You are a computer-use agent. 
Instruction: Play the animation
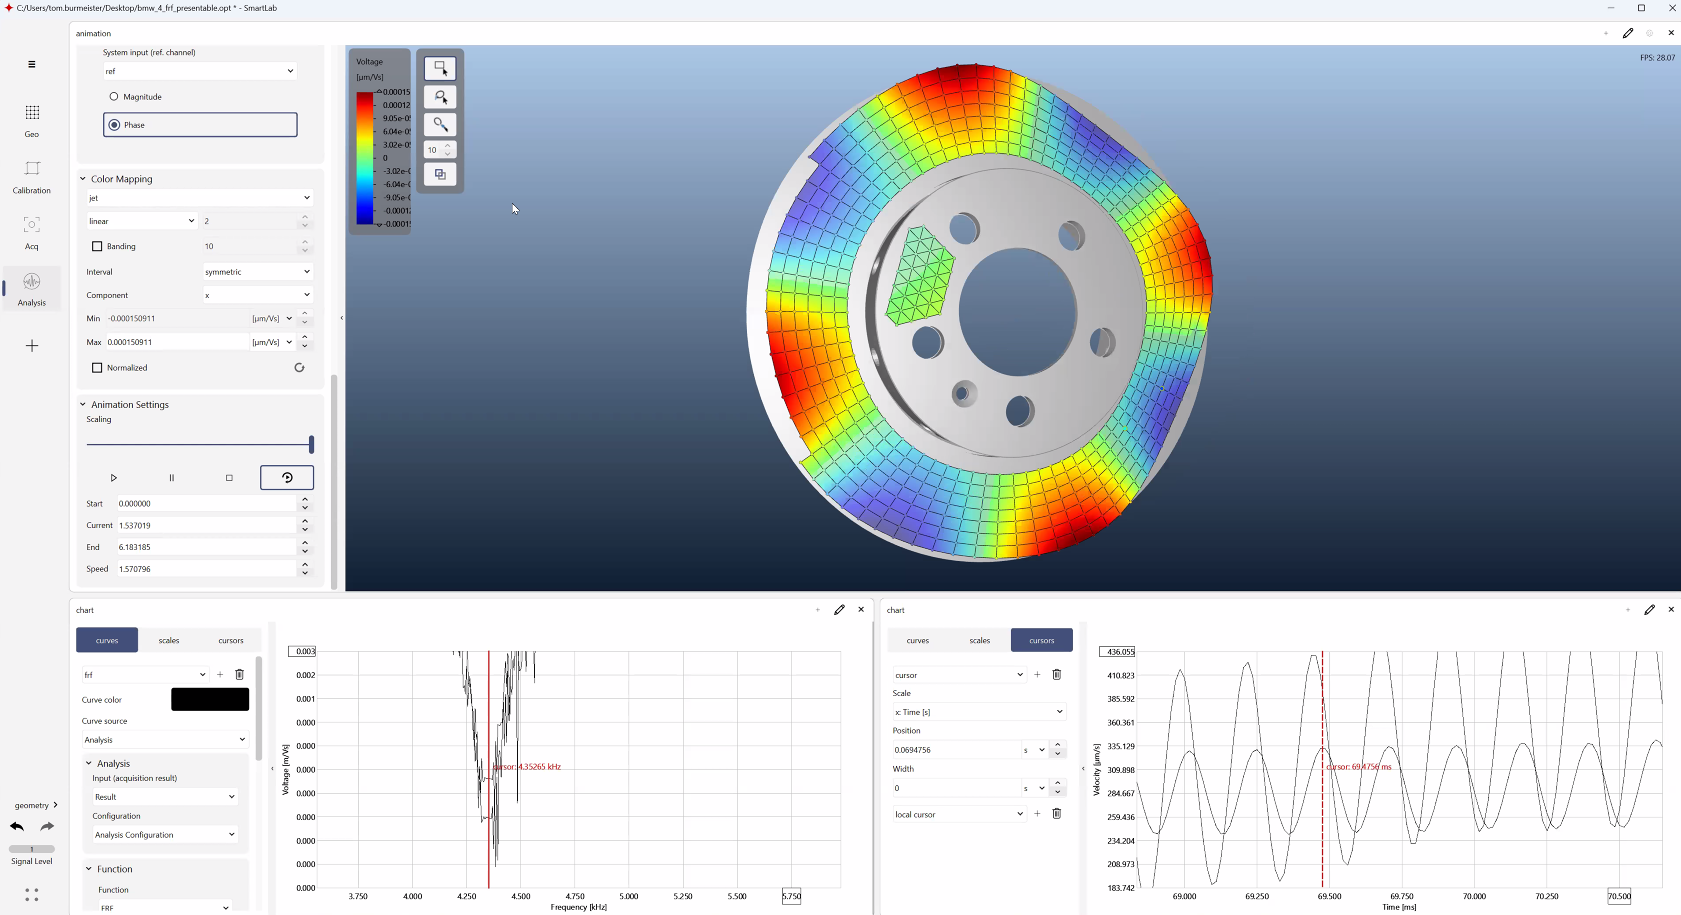[x=114, y=478]
